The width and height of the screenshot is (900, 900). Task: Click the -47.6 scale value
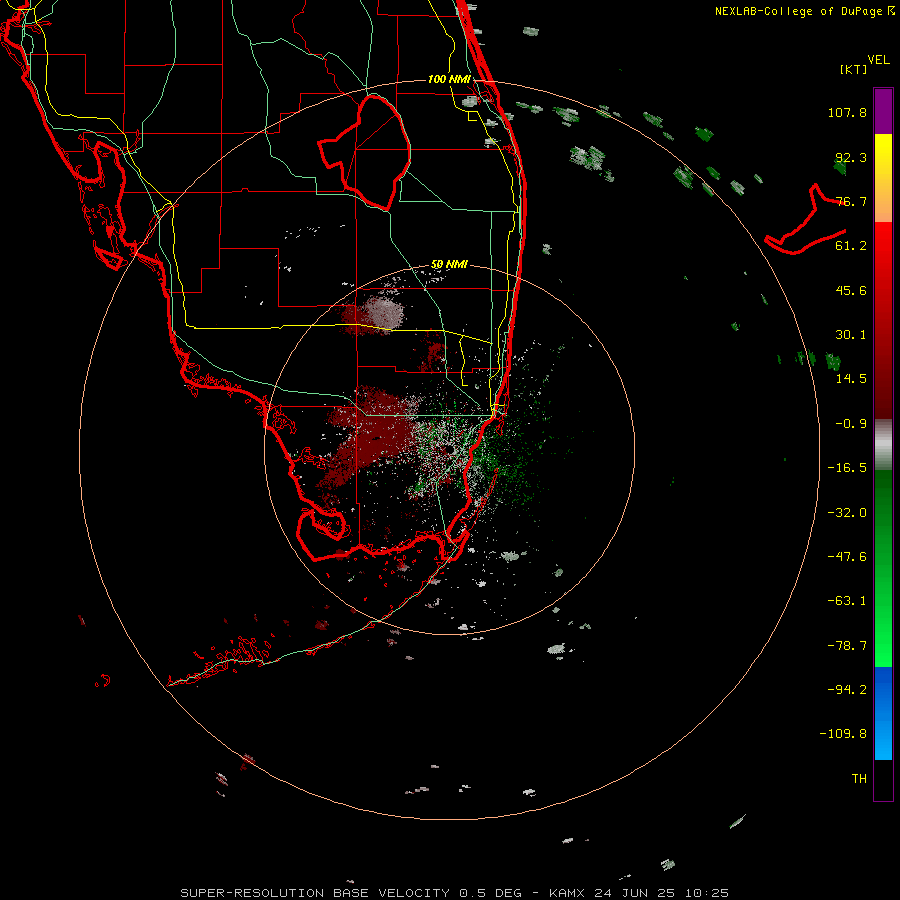(847, 557)
